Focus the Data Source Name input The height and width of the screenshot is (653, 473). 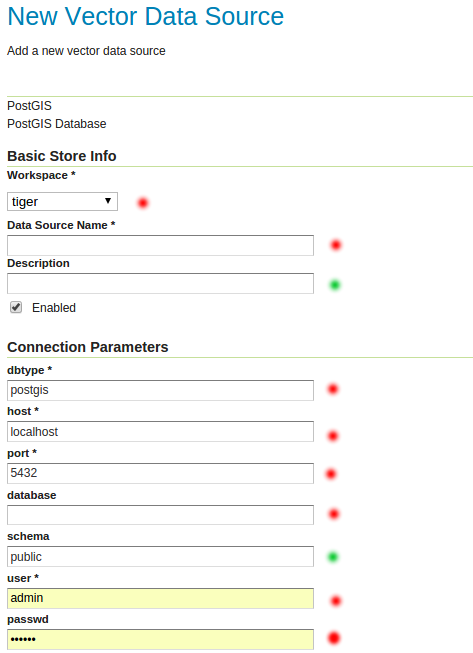pyautogui.click(x=160, y=245)
